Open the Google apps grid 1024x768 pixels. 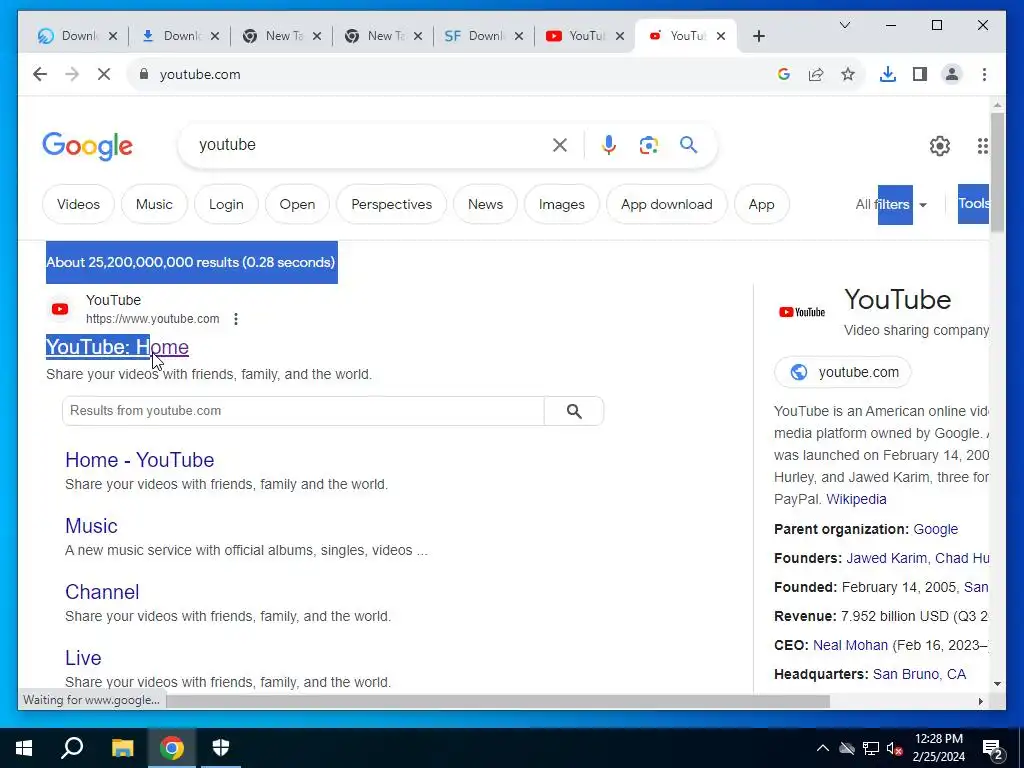point(983,146)
